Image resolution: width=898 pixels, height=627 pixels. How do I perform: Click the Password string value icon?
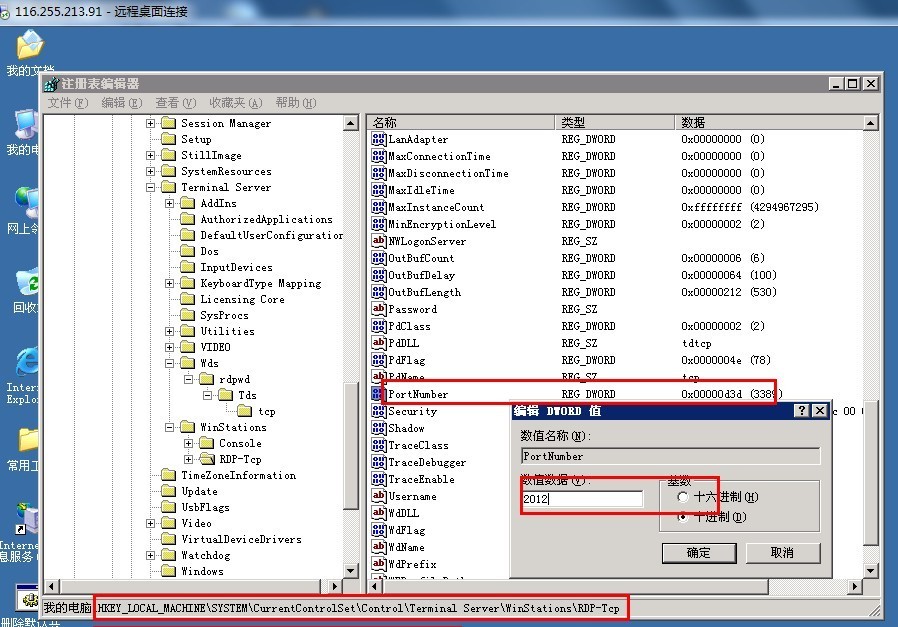pos(378,309)
